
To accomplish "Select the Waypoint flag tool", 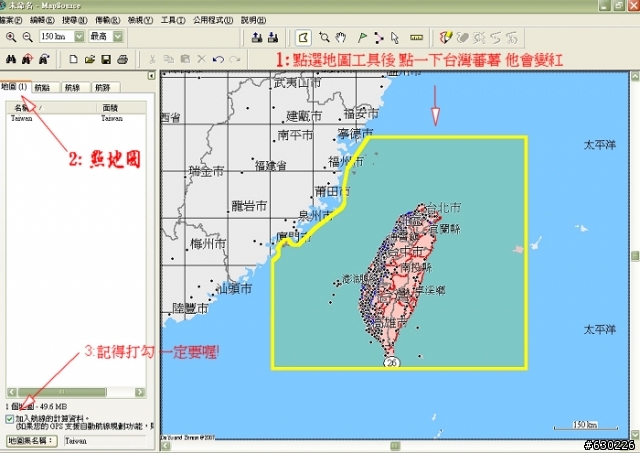I will (x=362, y=38).
